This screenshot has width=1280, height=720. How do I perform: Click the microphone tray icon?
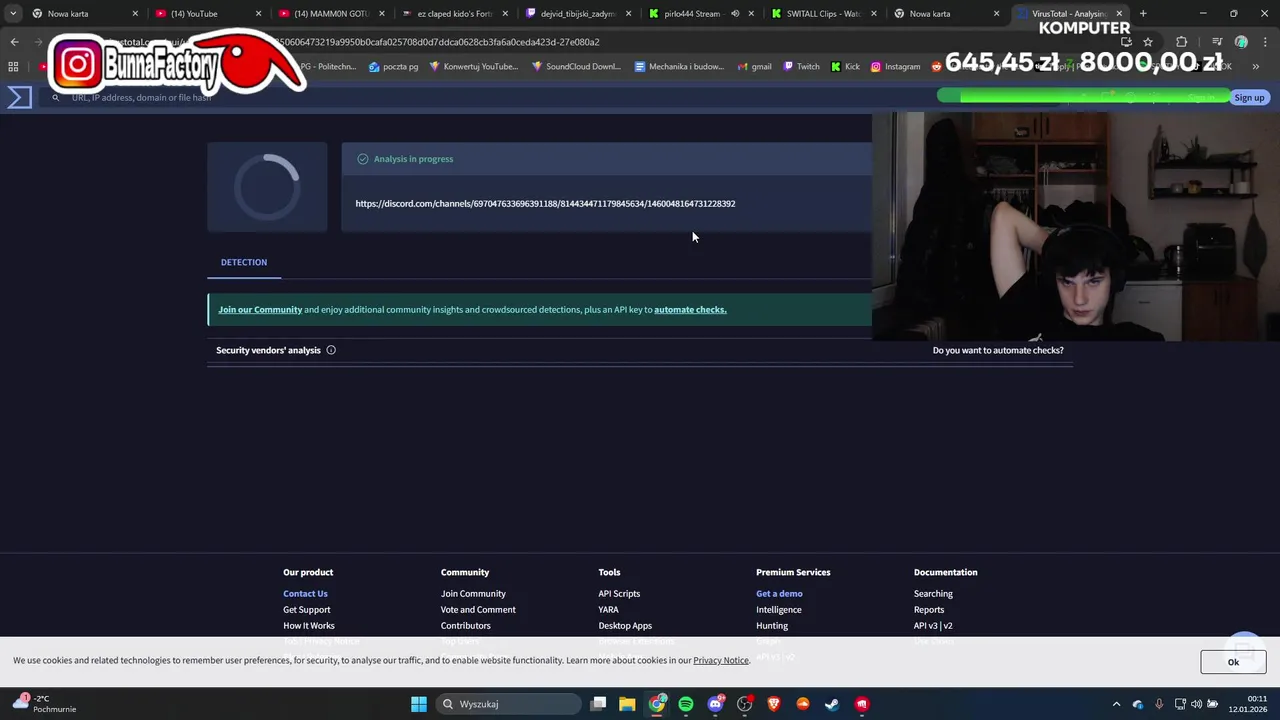click(1159, 704)
